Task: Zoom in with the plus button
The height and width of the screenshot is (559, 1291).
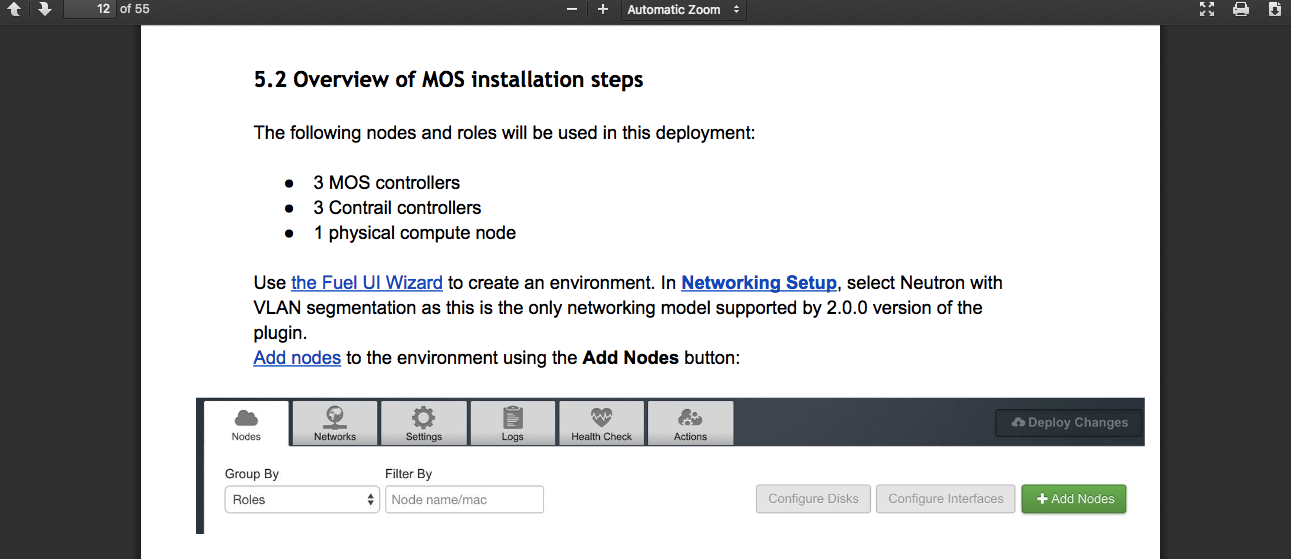Action: (602, 9)
